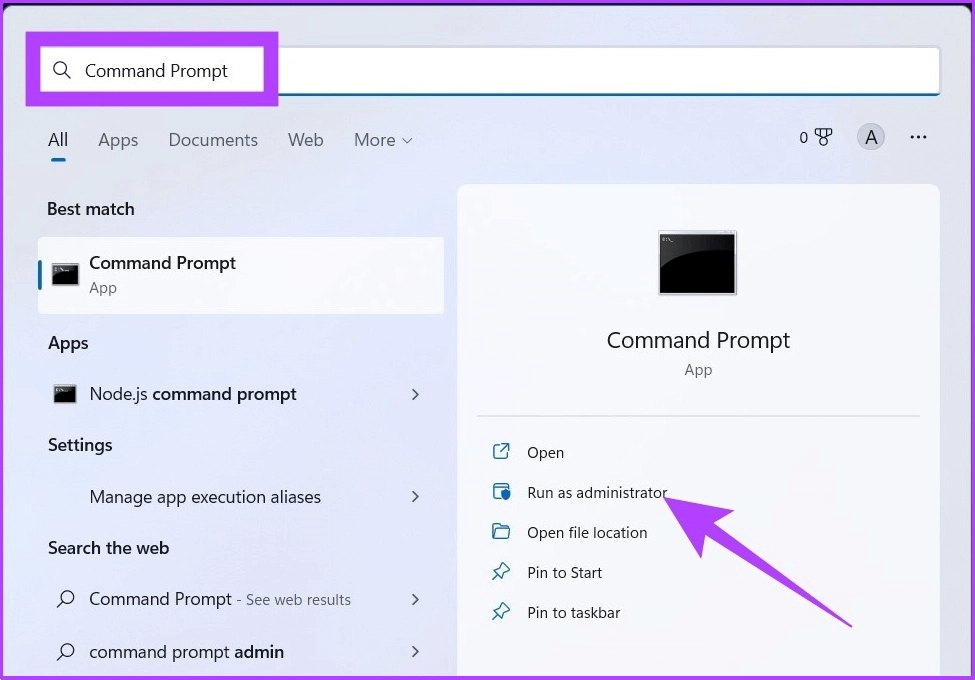
Task: Click search icon beside command prompt admin
Action: tap(65, 651)
